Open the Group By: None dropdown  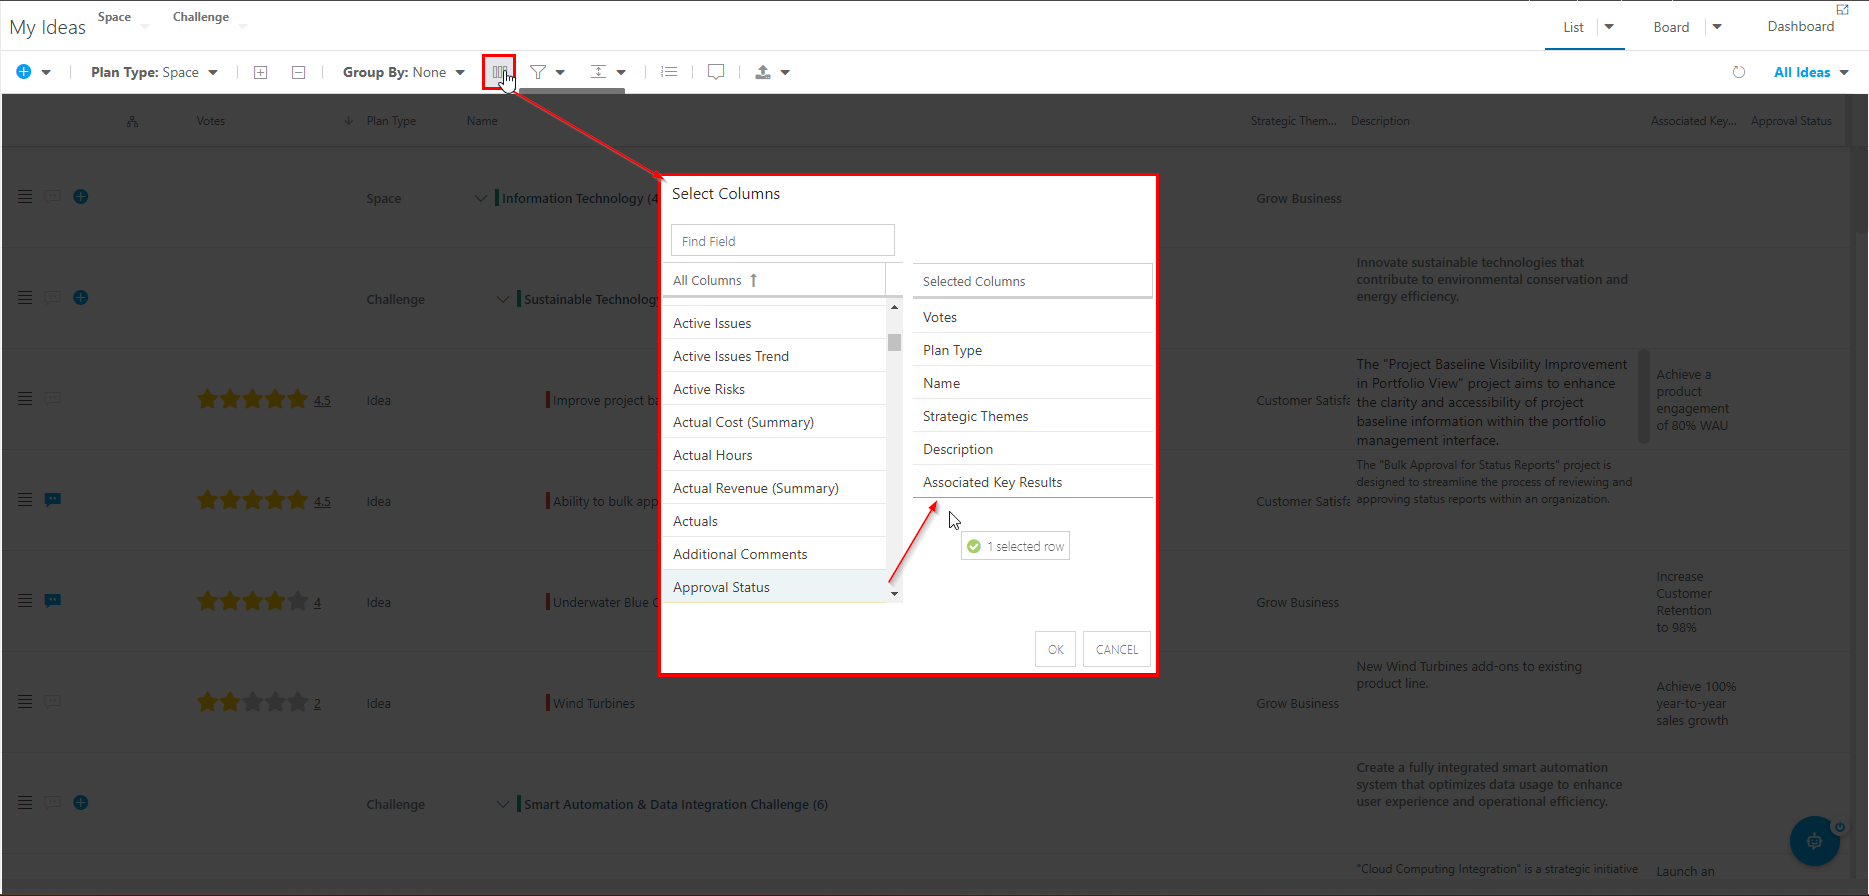pyautogui.click(x=404, y=72)
